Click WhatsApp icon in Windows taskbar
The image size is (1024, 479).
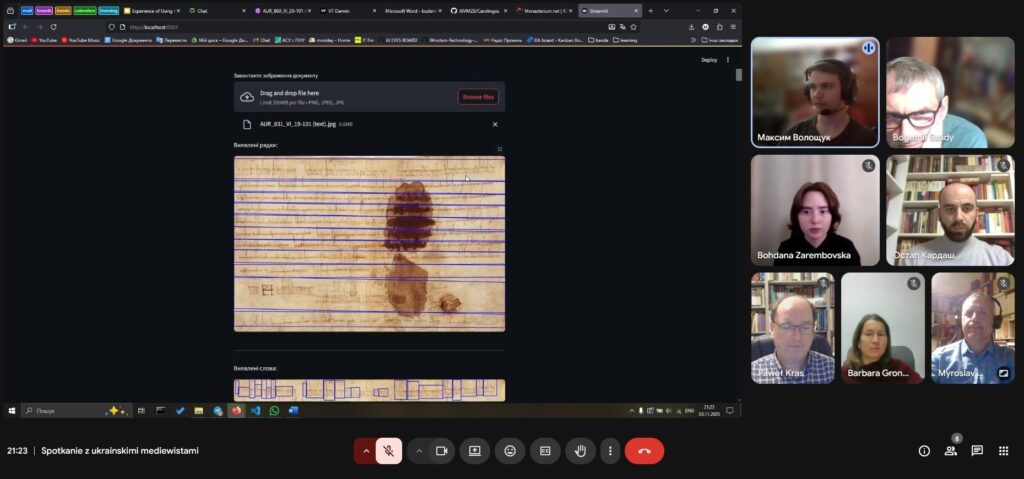coord(274,410)
